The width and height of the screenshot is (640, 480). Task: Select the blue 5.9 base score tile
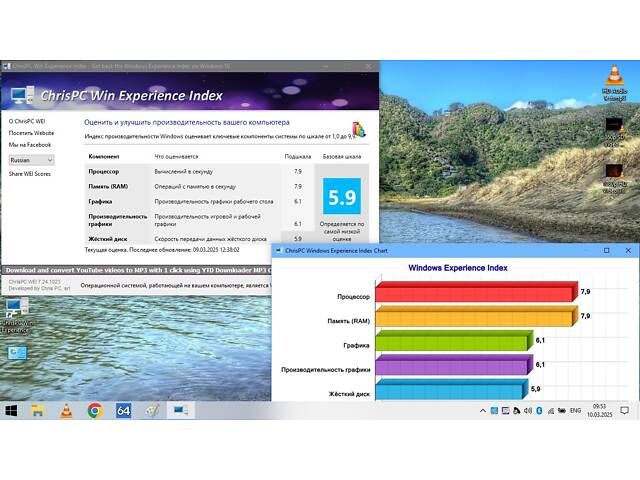click(342, 196)
